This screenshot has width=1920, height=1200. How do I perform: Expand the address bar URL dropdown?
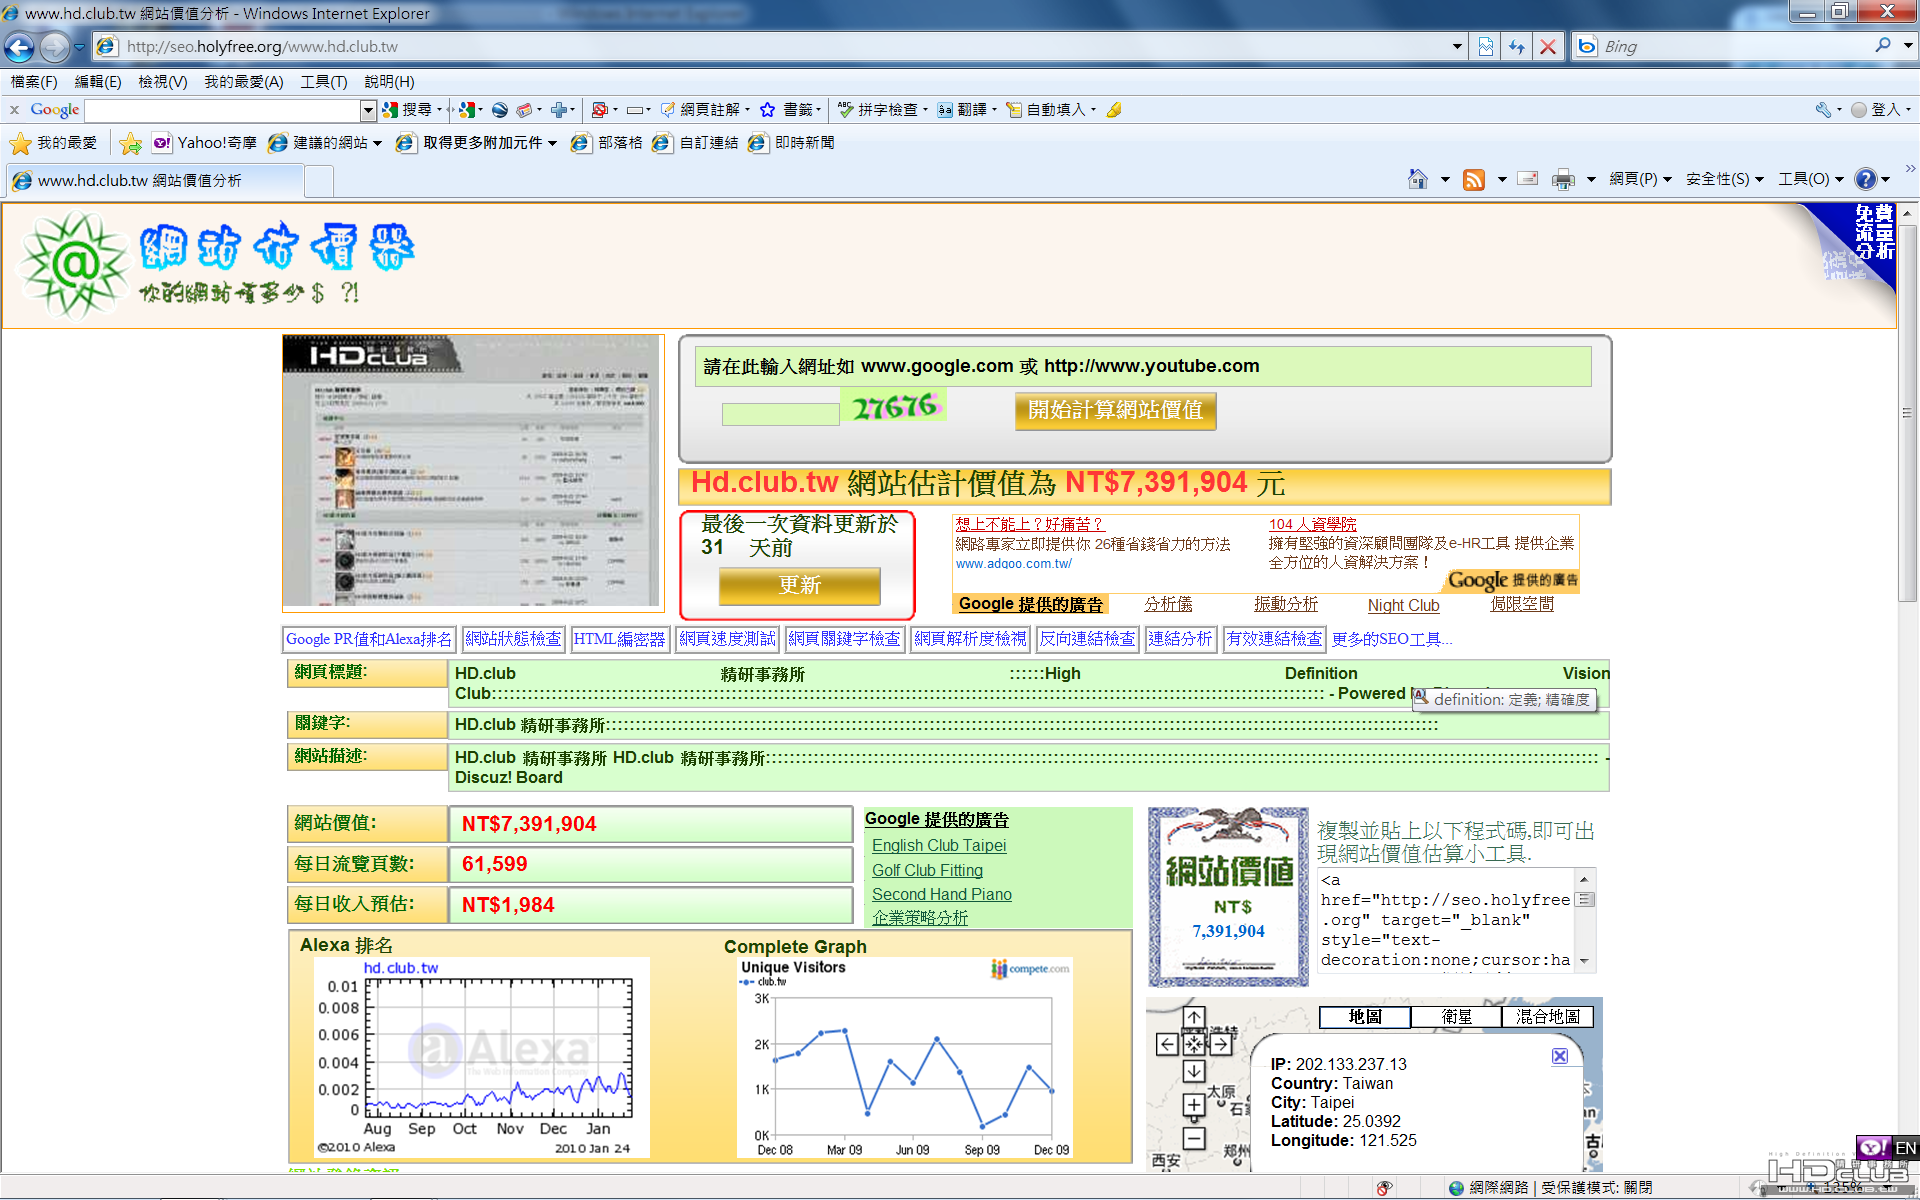pyautogui.click(x=1457, y=46)
